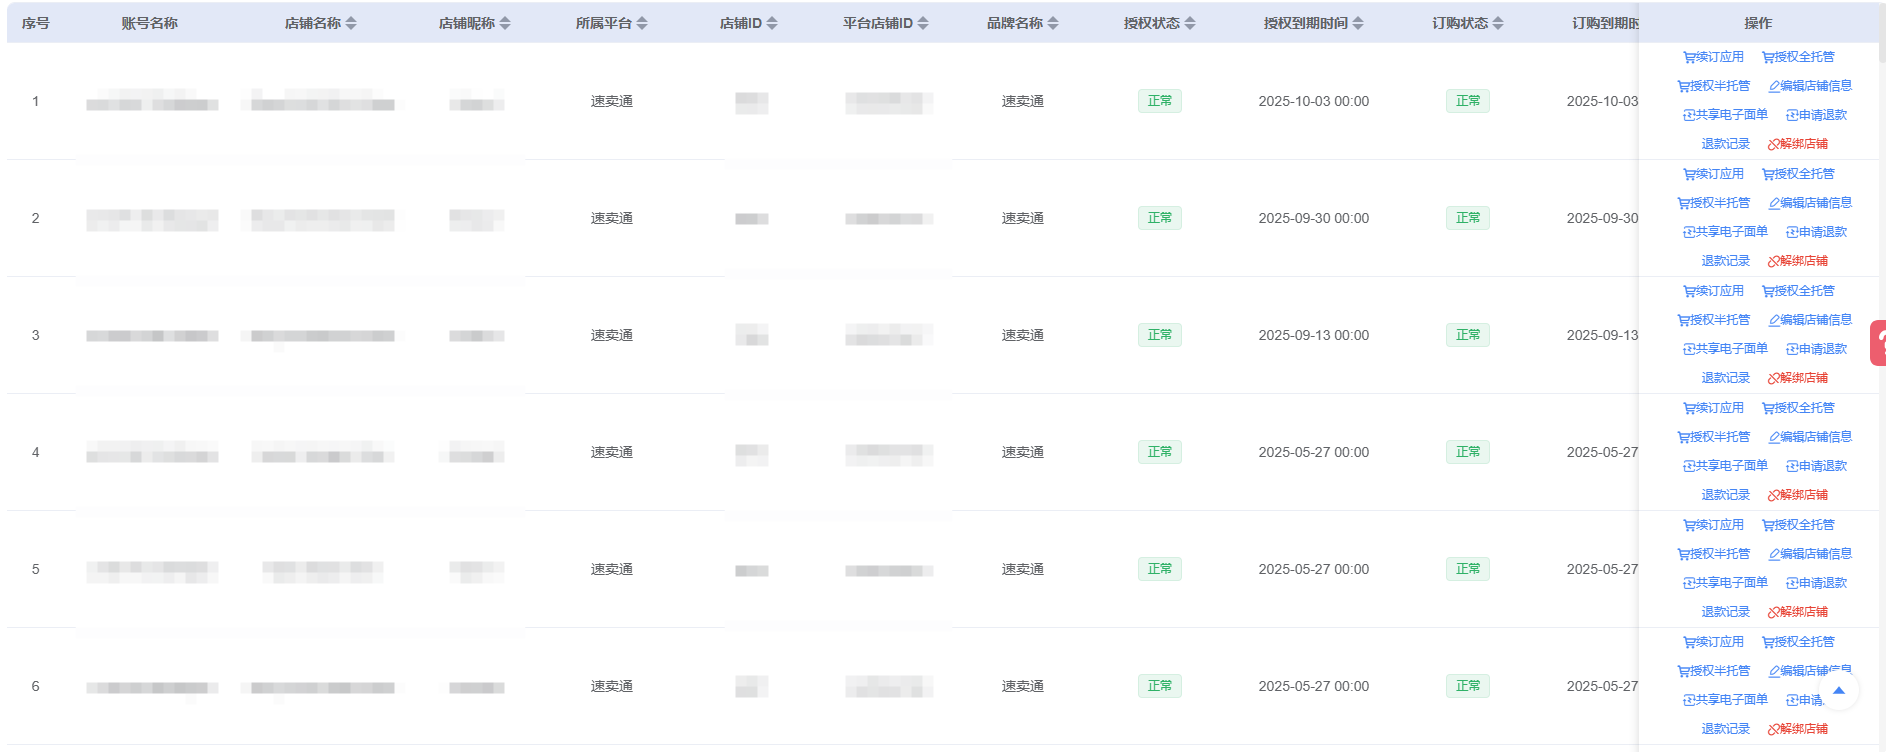The height and width of the screenshot is (752, 1886).
Task: Open 编辑店铺信息 for row 4
Action: point(1810,437)
